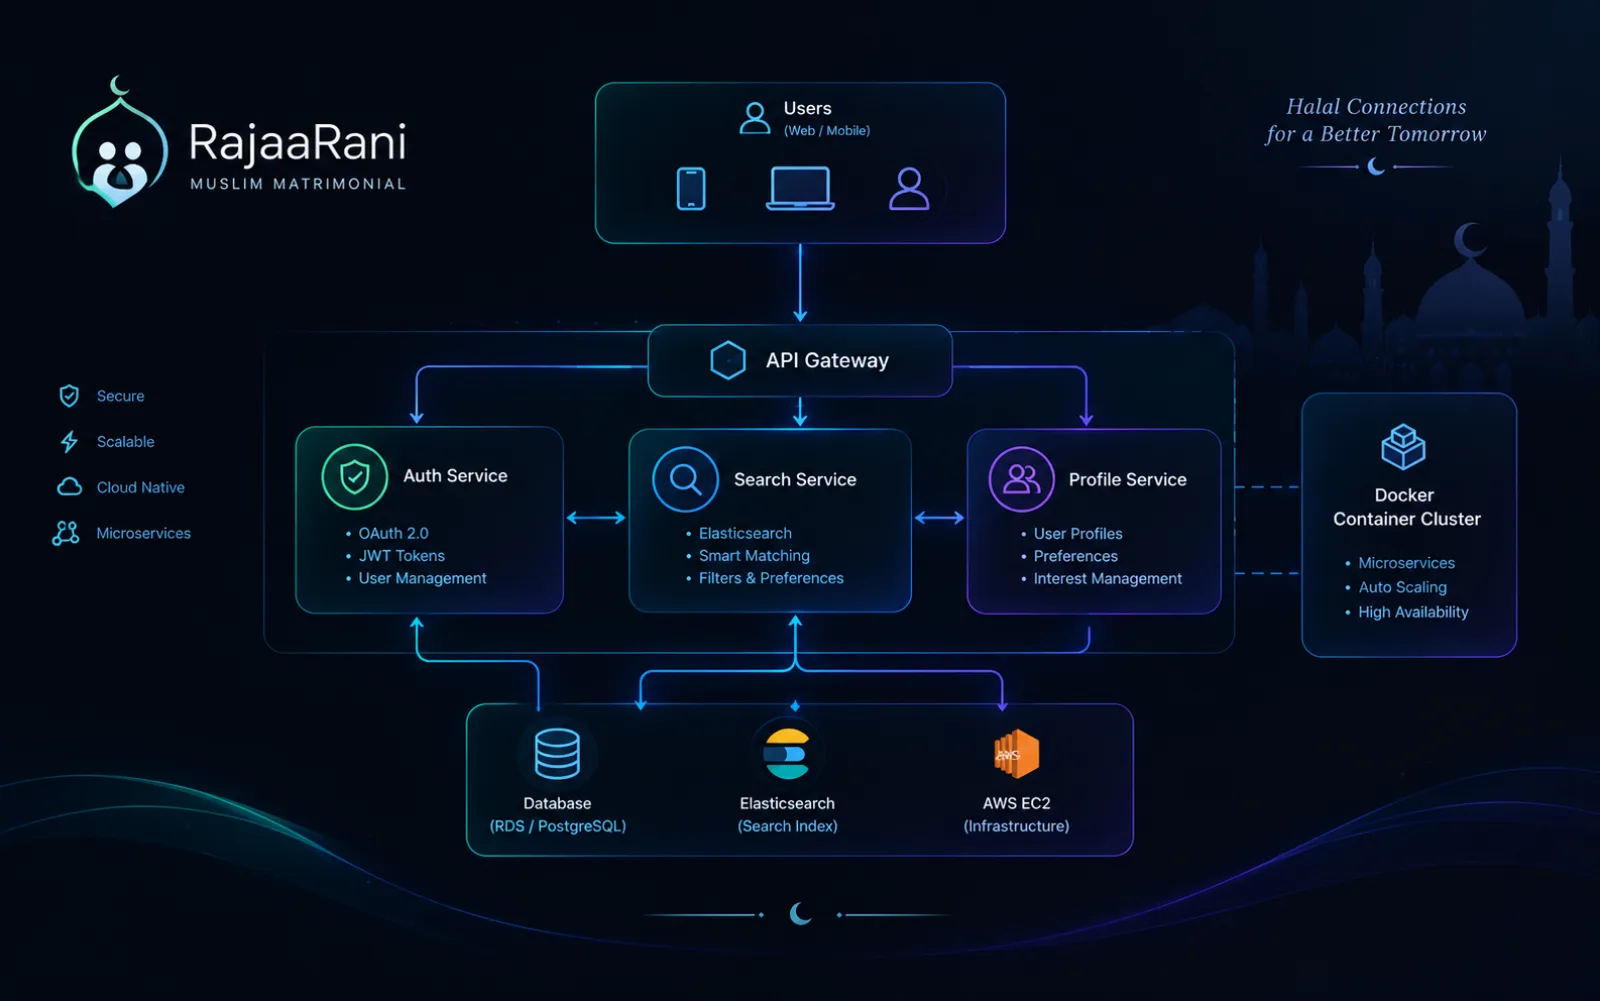Click the '(RDS / PostgreSQL)' caption
The image size is (1600, 1001).
pos(557,826)
